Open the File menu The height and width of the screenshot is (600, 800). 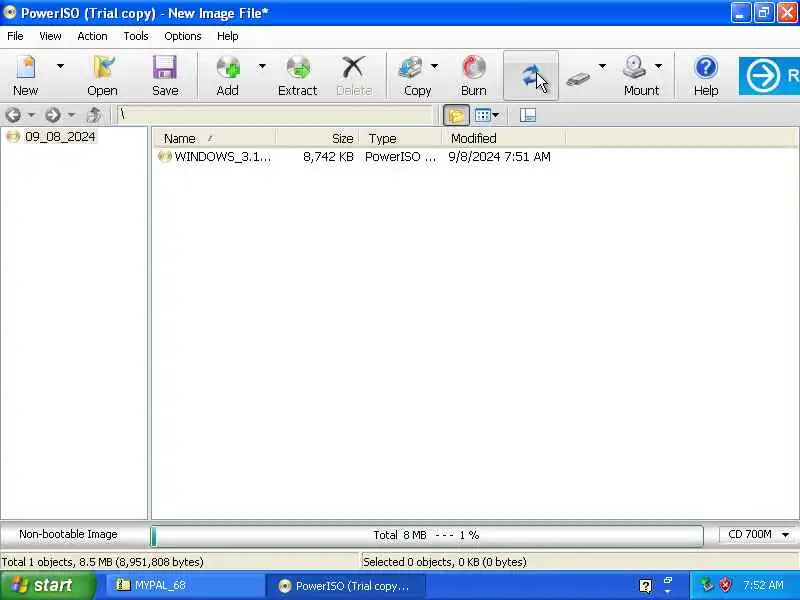click(15, 36)
